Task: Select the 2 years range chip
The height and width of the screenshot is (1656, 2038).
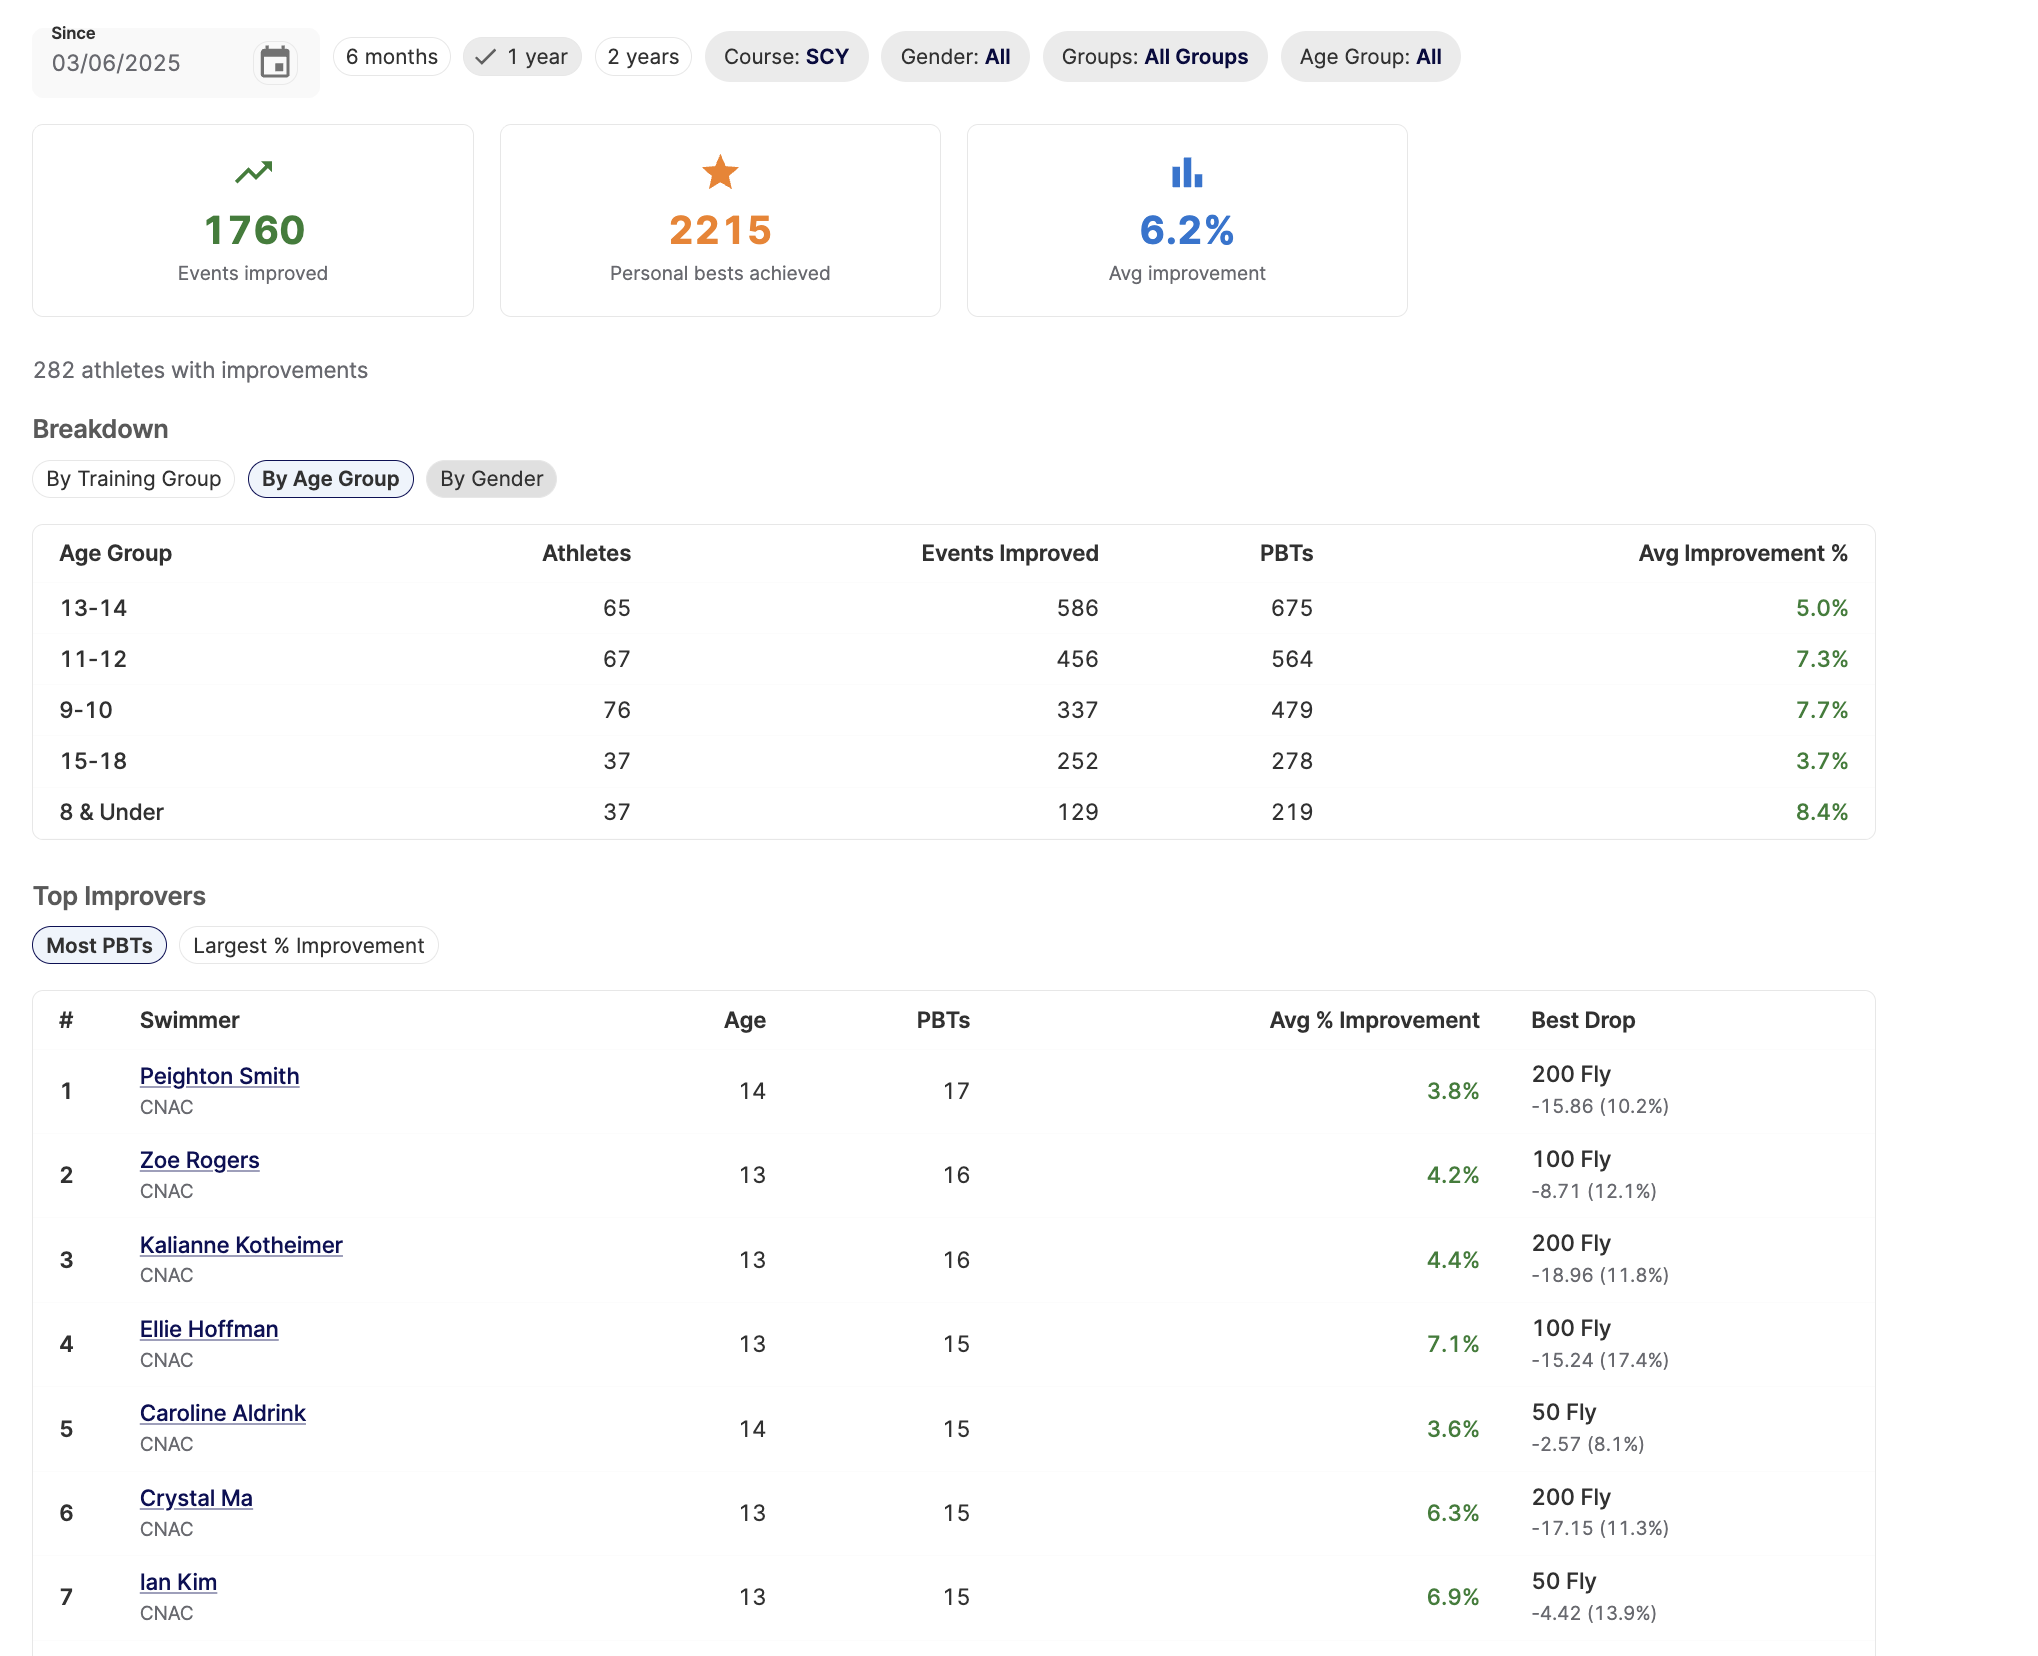Action: (643, 57)
